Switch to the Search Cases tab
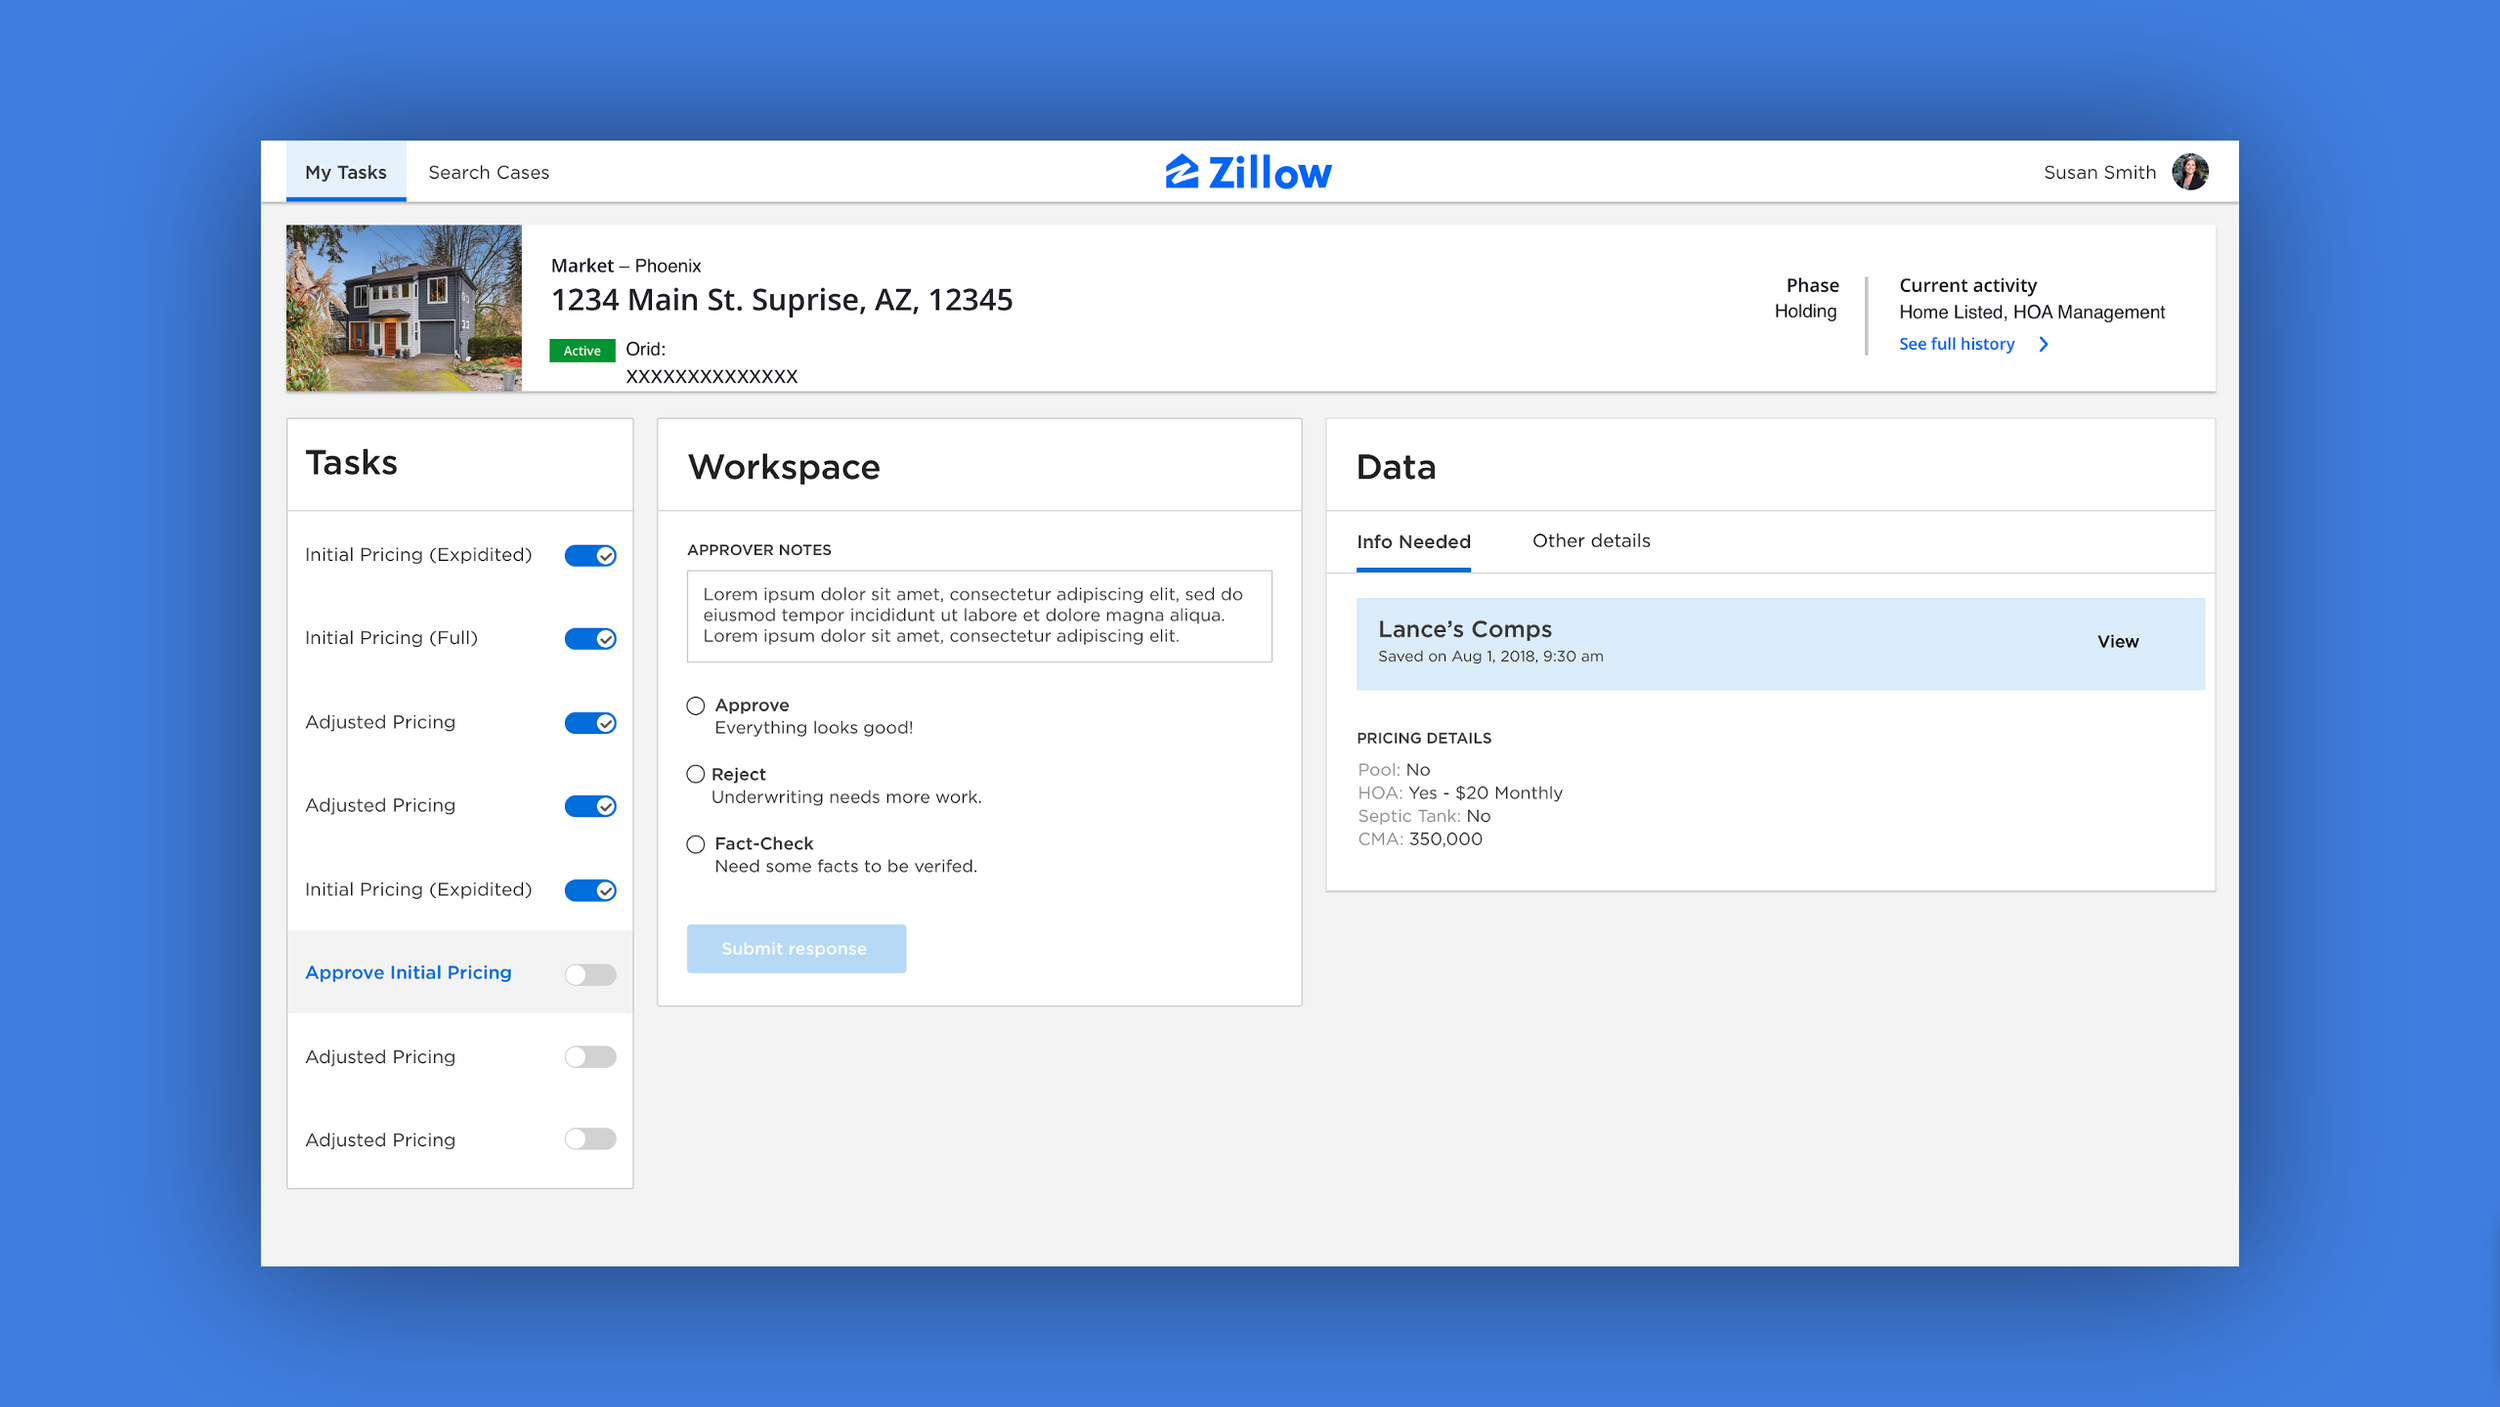2500x1407 pixels. pyautogui.click(x=488, y=172)
